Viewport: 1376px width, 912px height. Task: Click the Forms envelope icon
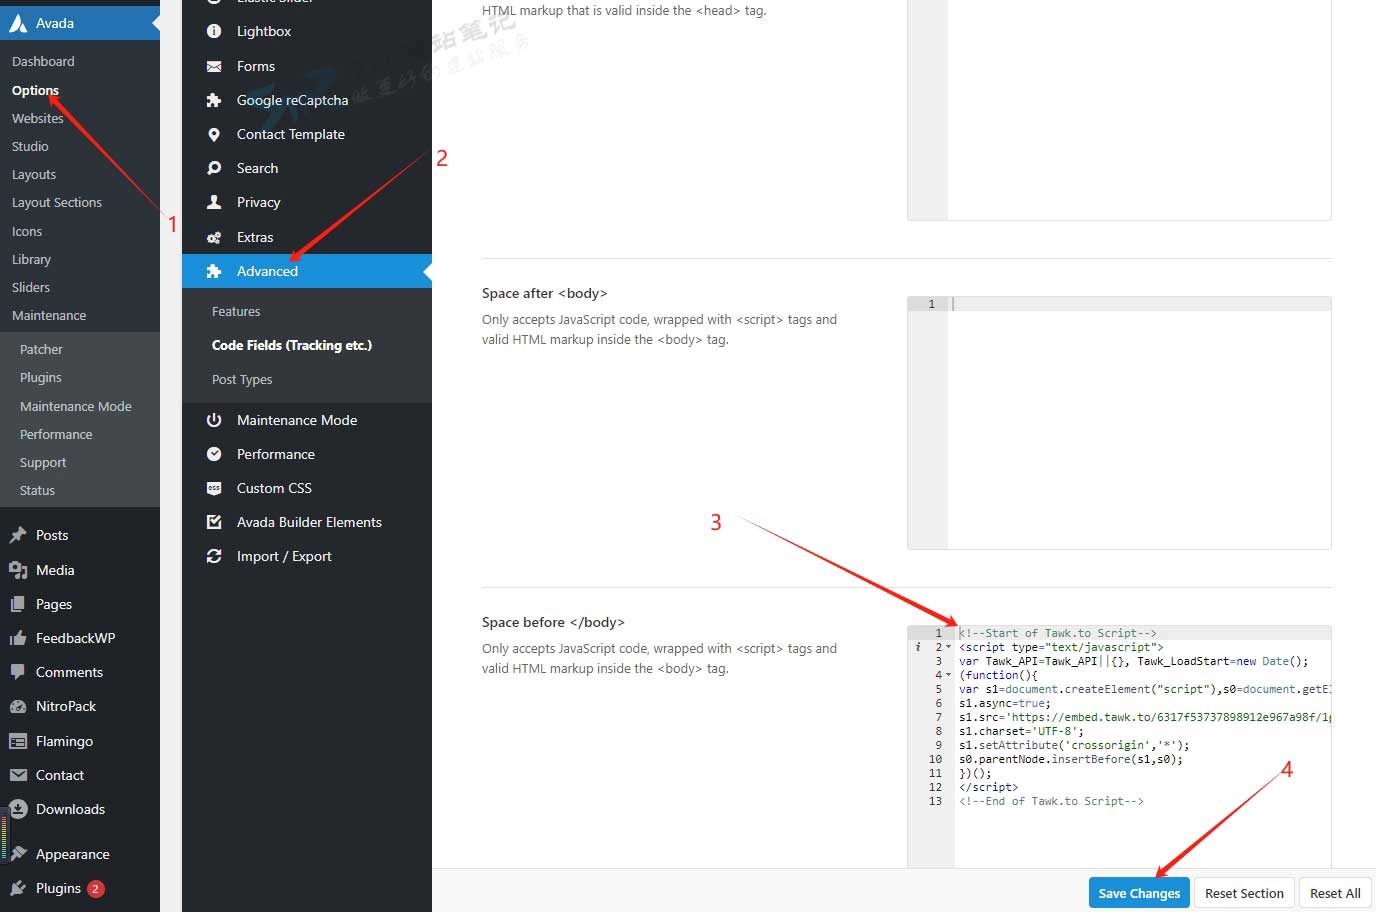[214, 66]
